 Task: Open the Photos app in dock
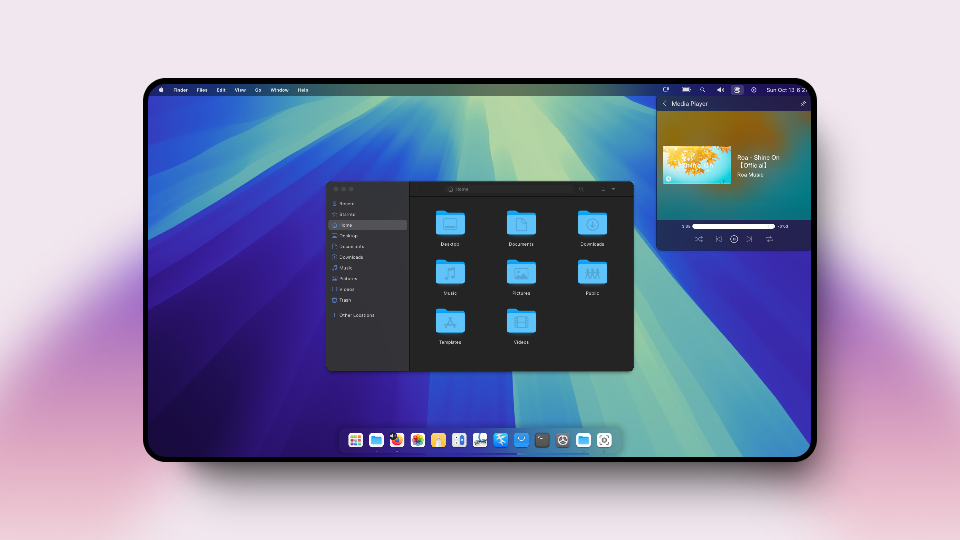(x=418, y=440)
